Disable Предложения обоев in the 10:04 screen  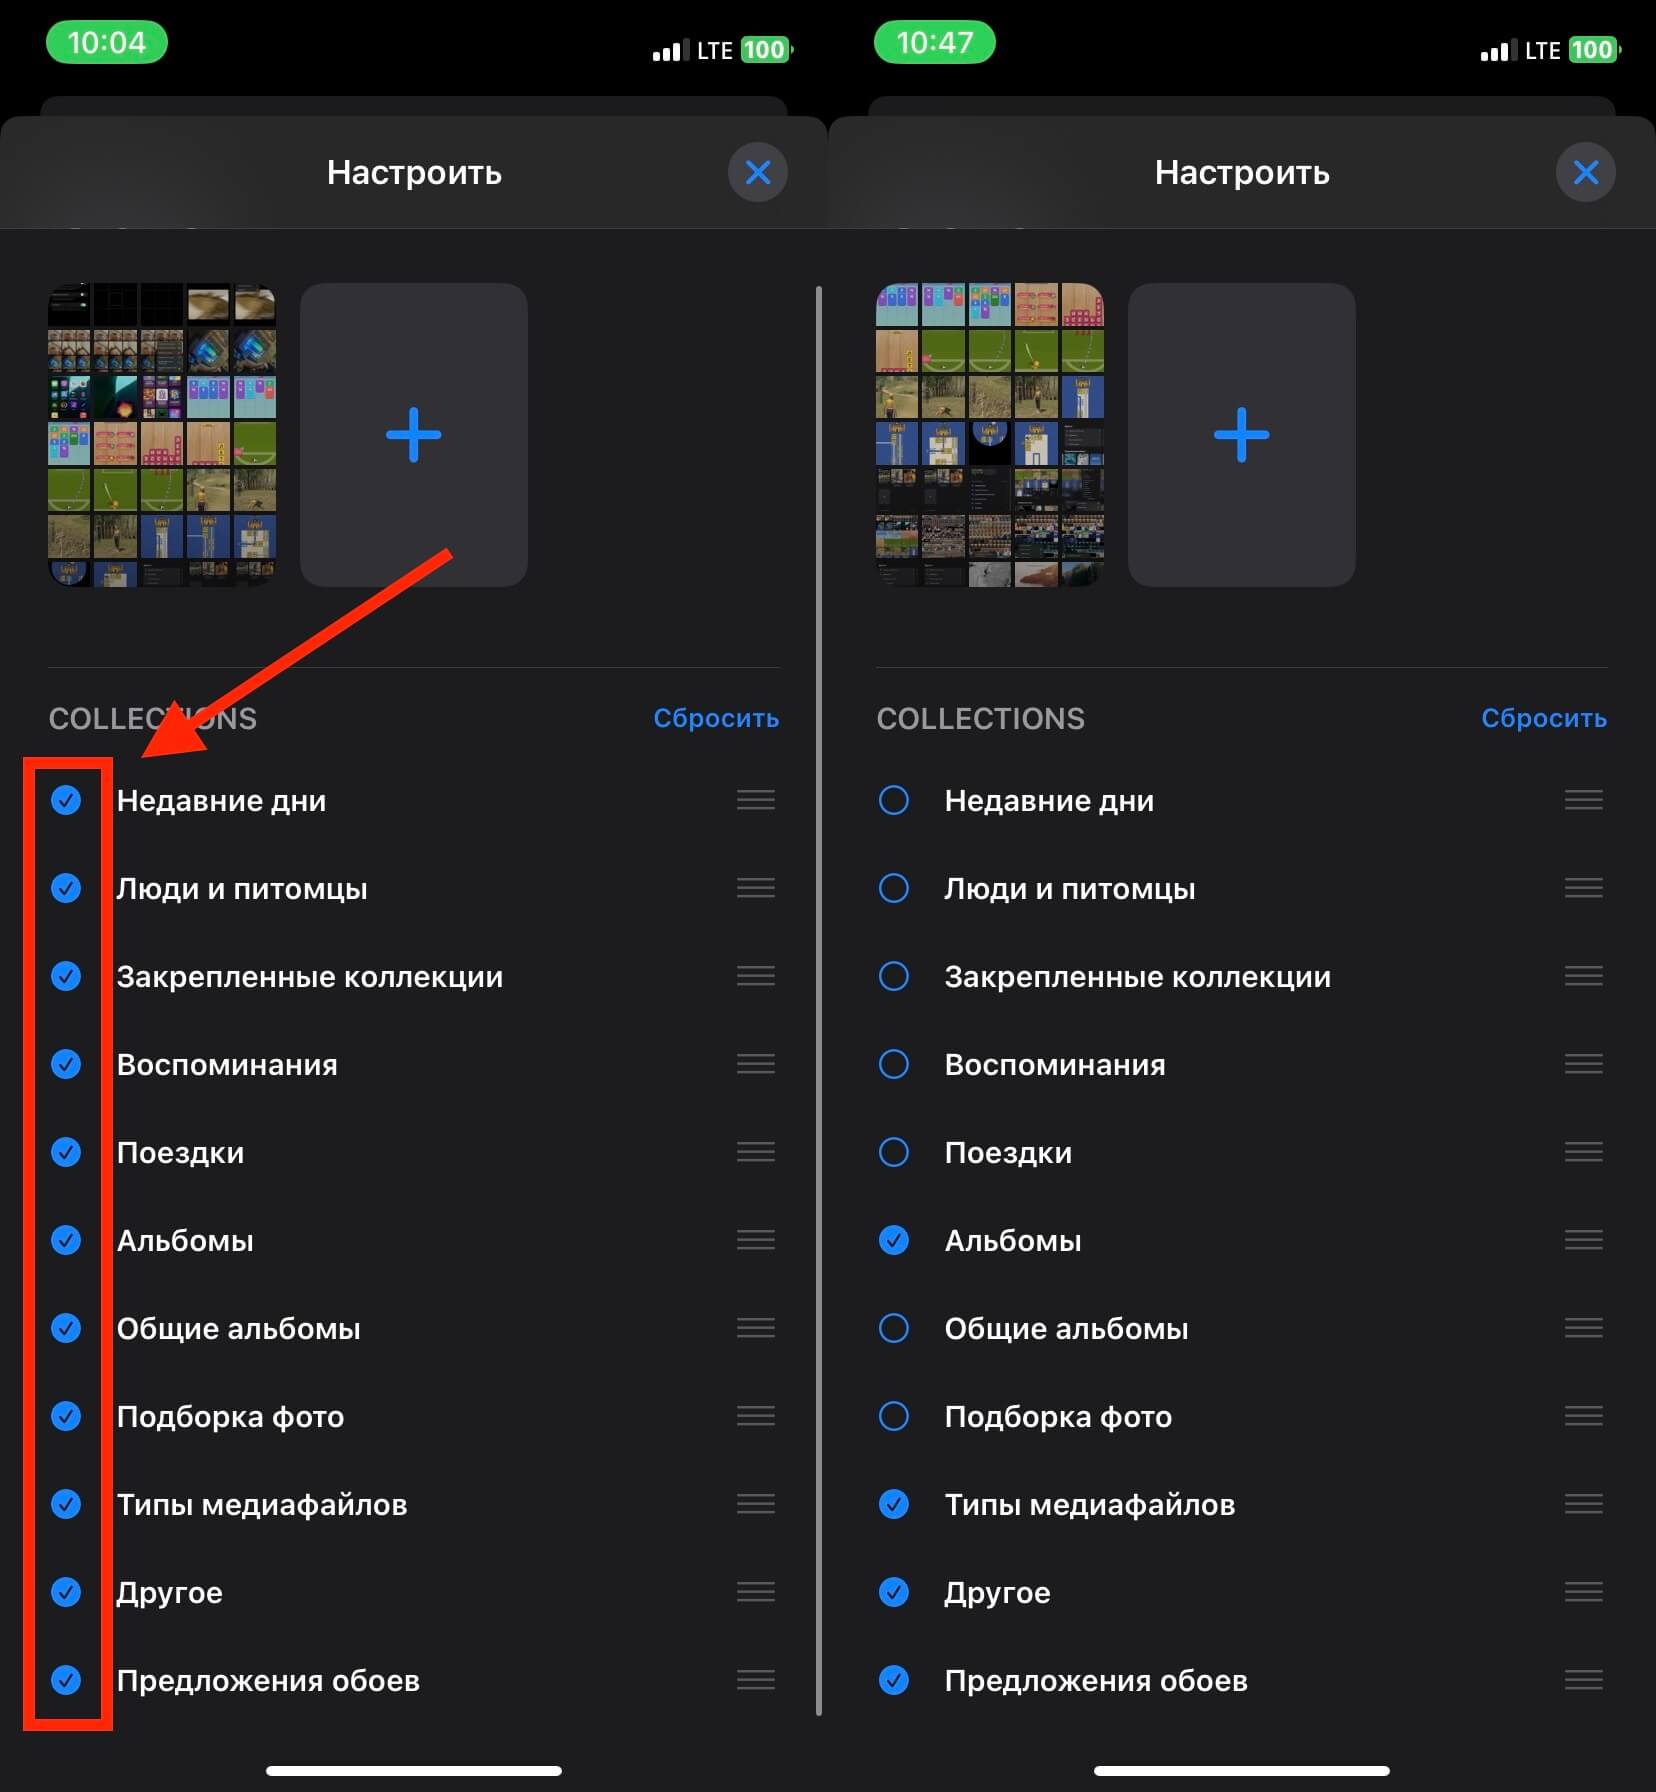click(x=66, y=1680)
